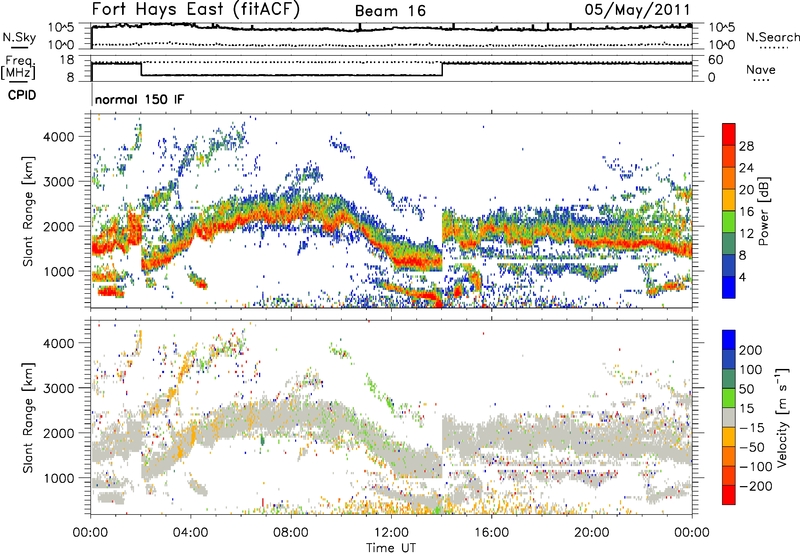
Task: Click the "CPID" row label
Action: coord(22,95)
